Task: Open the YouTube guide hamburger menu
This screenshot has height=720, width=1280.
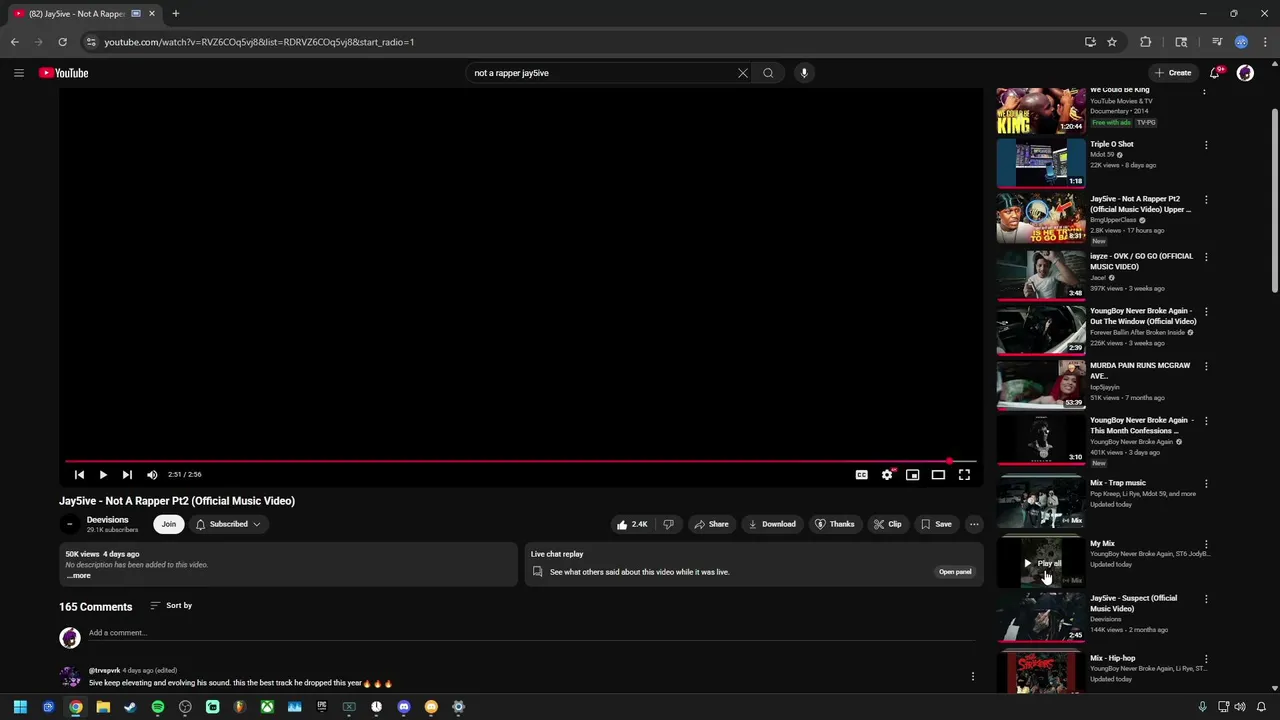Action: 18,73
